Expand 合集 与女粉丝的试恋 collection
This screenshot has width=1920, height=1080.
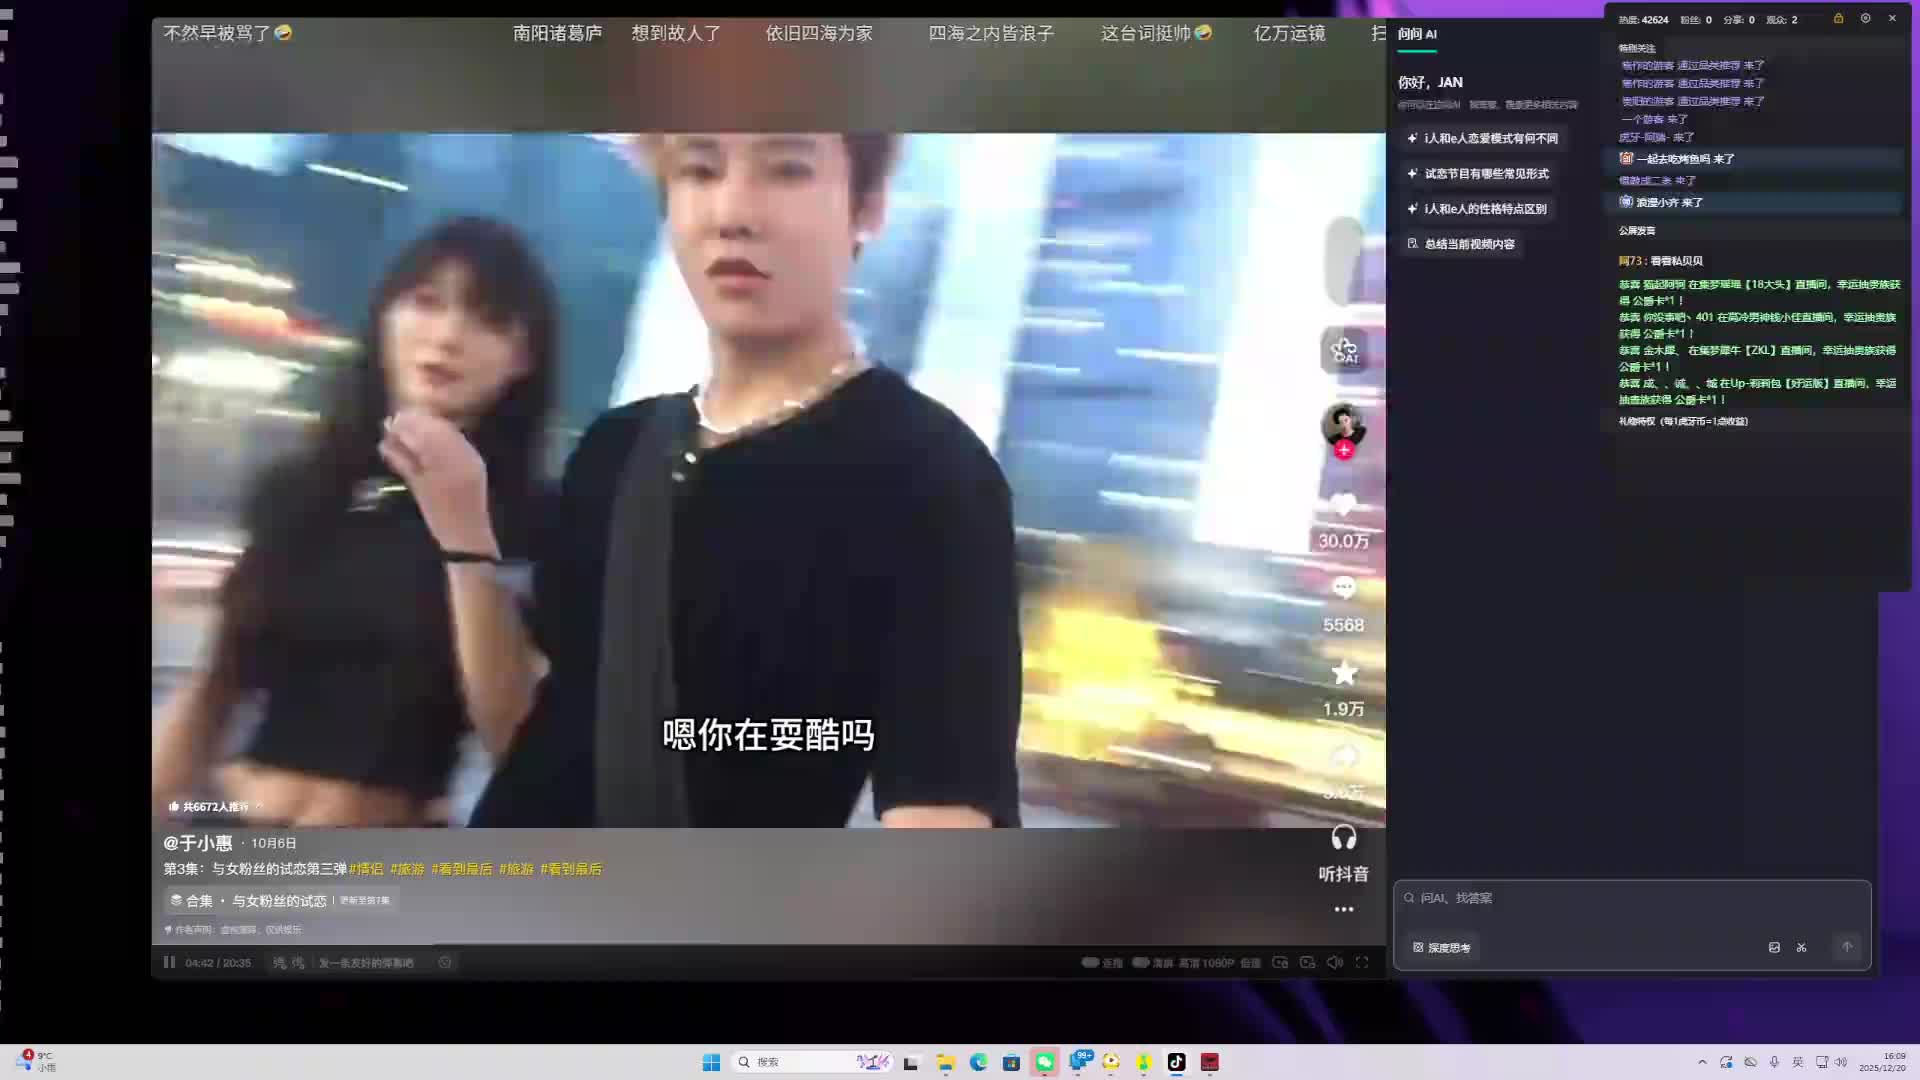click(x=279, y=900)
